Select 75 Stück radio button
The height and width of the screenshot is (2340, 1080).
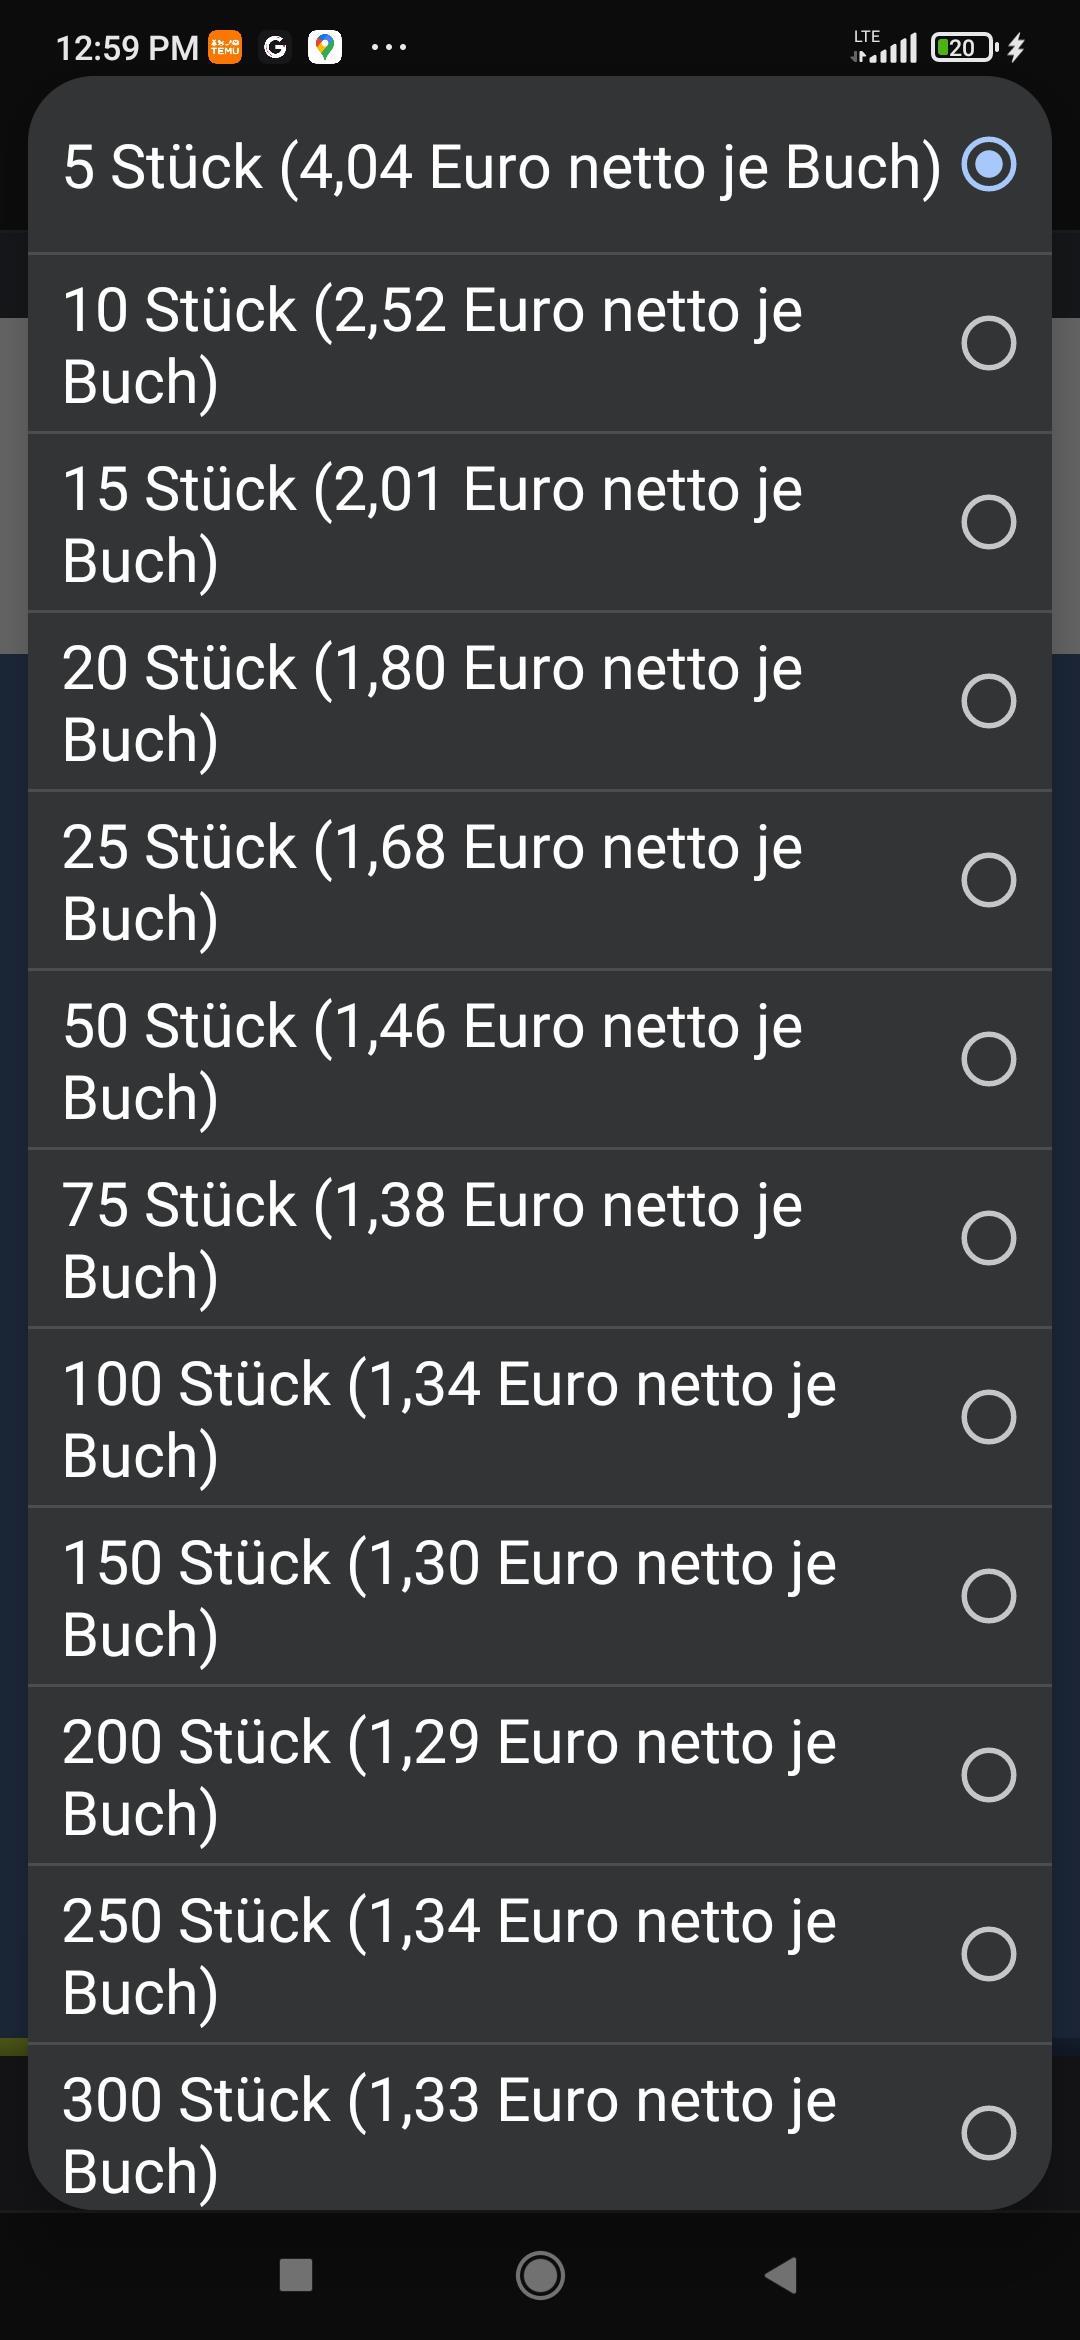[988, 1238]
